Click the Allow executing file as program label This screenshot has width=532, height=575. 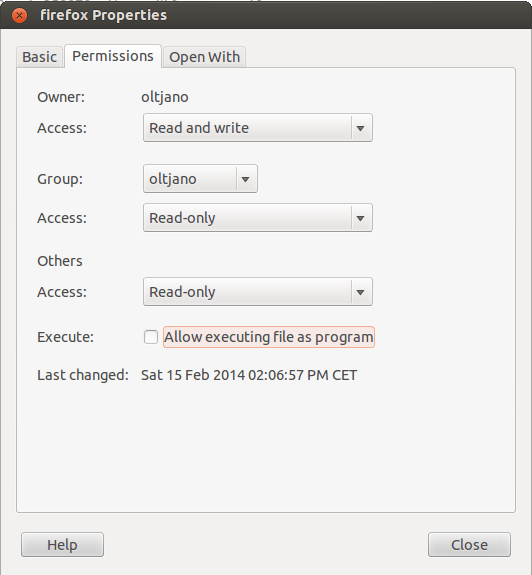coord(269,337)
